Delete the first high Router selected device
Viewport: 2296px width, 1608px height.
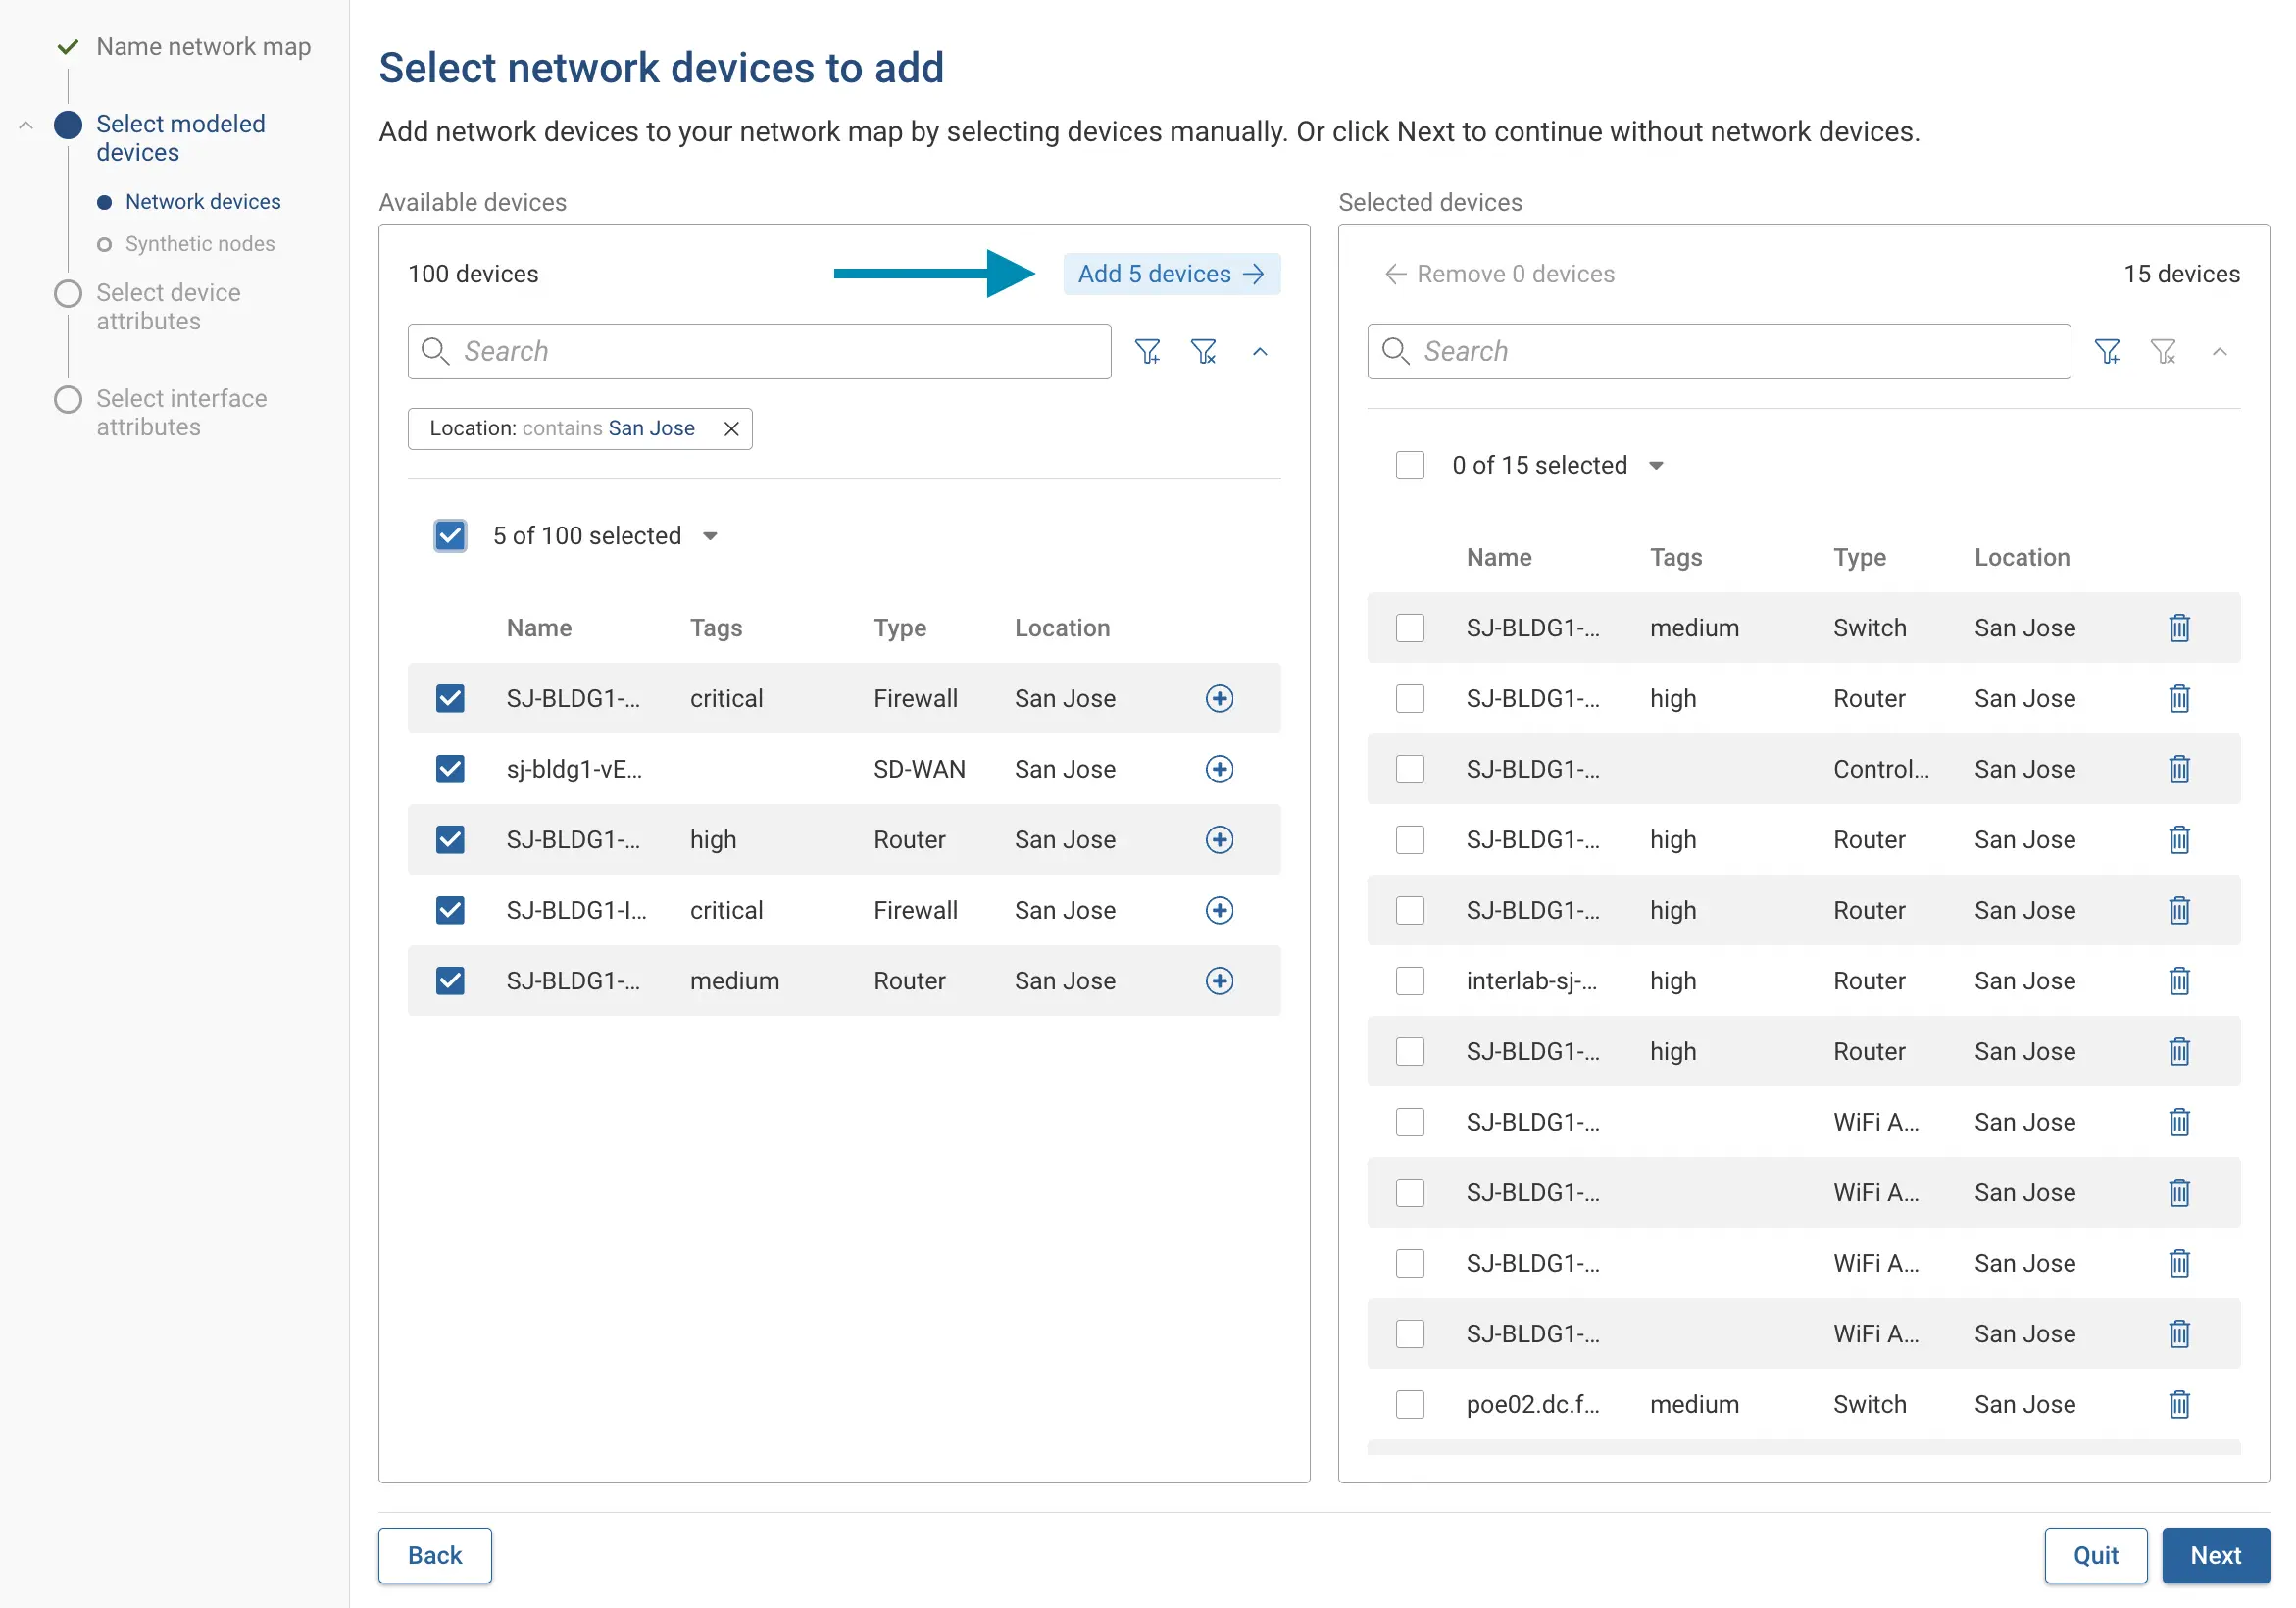pos(2179,698)
